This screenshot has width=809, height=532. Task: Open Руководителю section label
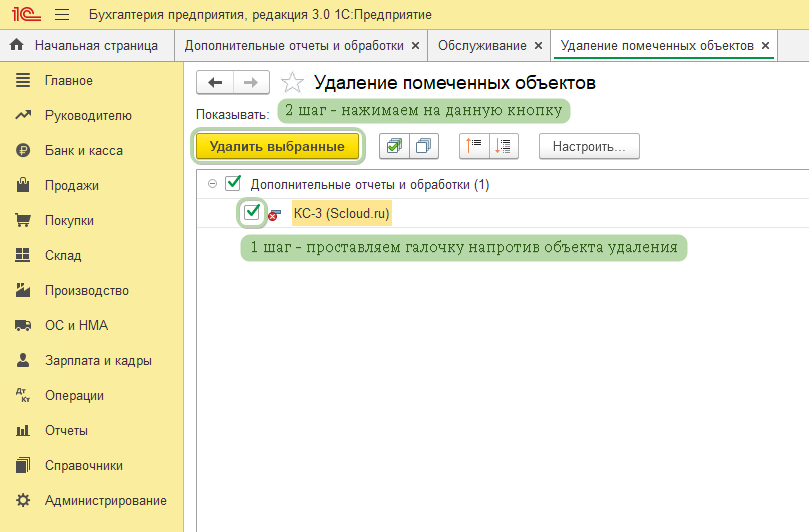(x=88, y=116)
